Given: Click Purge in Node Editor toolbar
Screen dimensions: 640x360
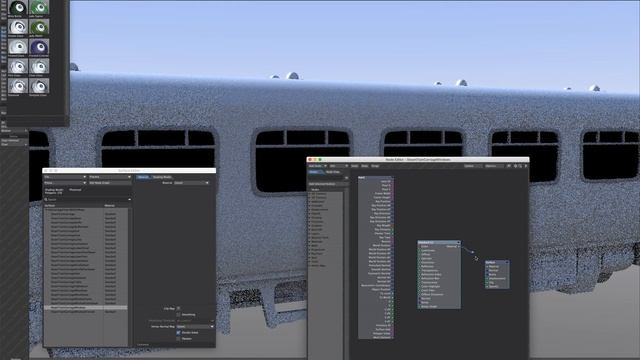Looking at the screenshot, I should pos(375,166).
